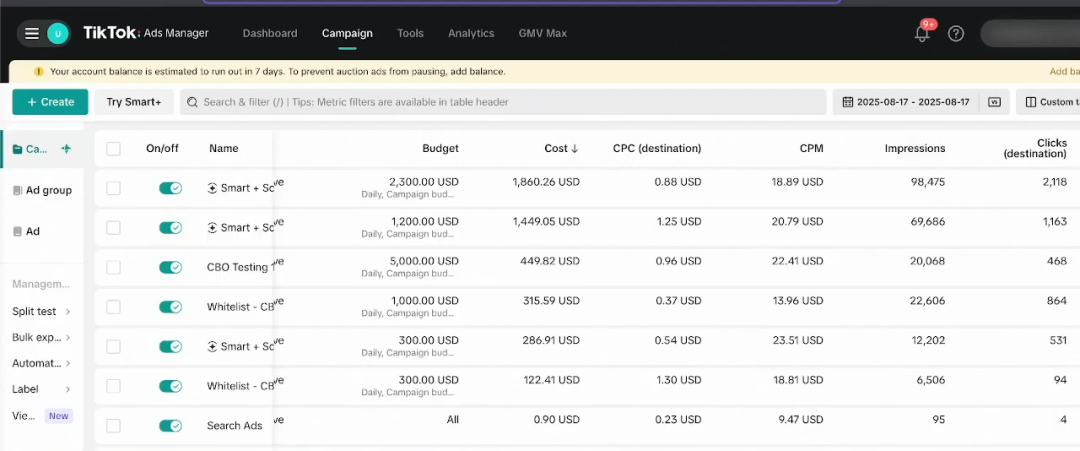
Task: Click the sparkle icon beside Campaign tab
Action: [66, 149]
